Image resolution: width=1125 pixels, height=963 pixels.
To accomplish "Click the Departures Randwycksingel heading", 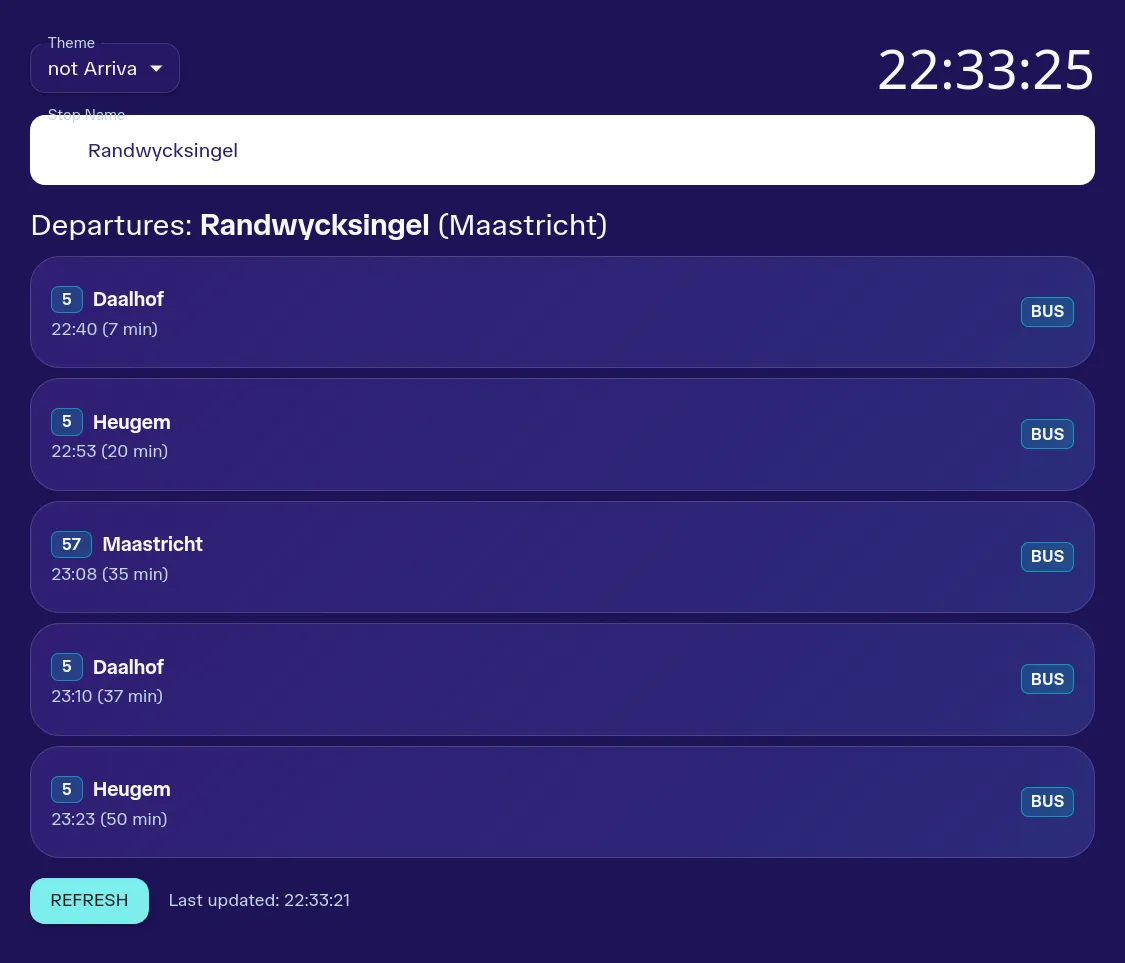I will [x=319, y=225].
